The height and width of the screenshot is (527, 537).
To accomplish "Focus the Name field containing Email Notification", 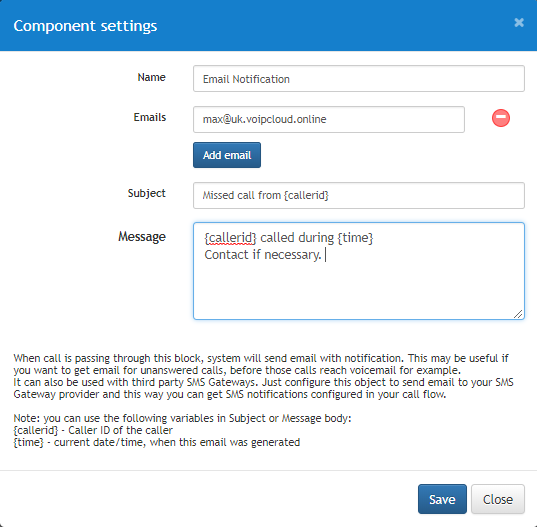I will (x=359, y=79).
